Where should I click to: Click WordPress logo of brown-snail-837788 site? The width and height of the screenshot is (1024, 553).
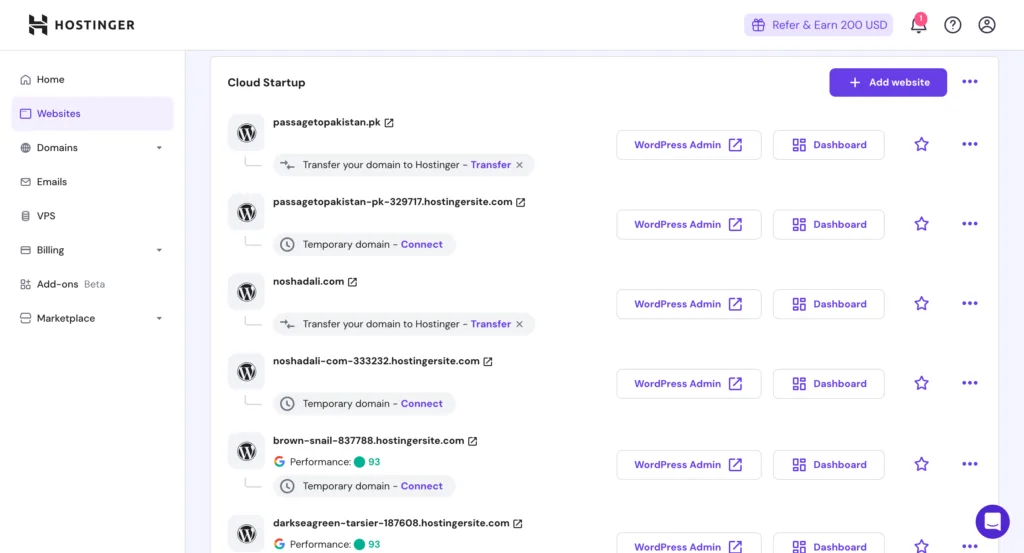coord(246,451)
